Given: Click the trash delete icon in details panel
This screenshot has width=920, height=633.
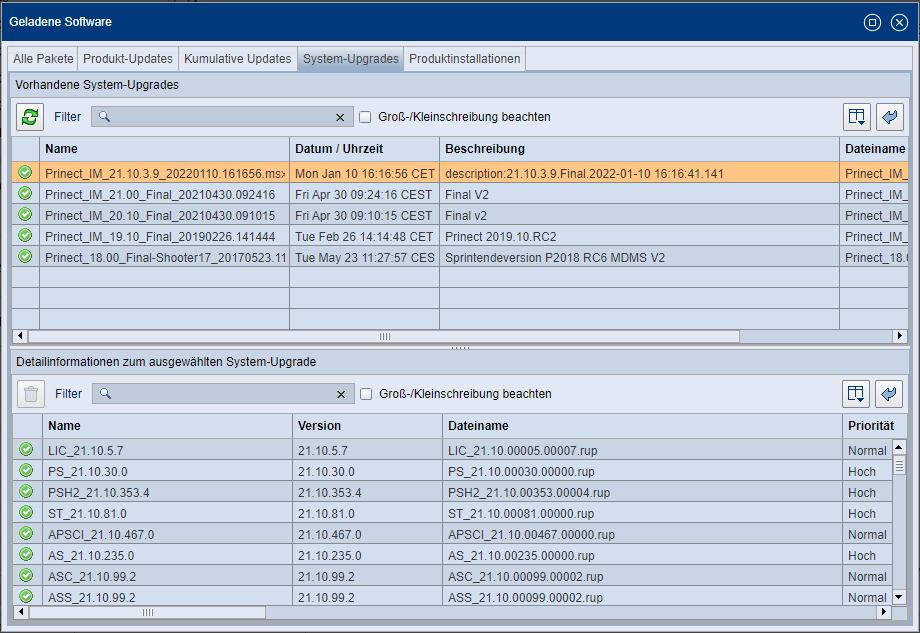Looking at the screenshot, I should point(31,394).
